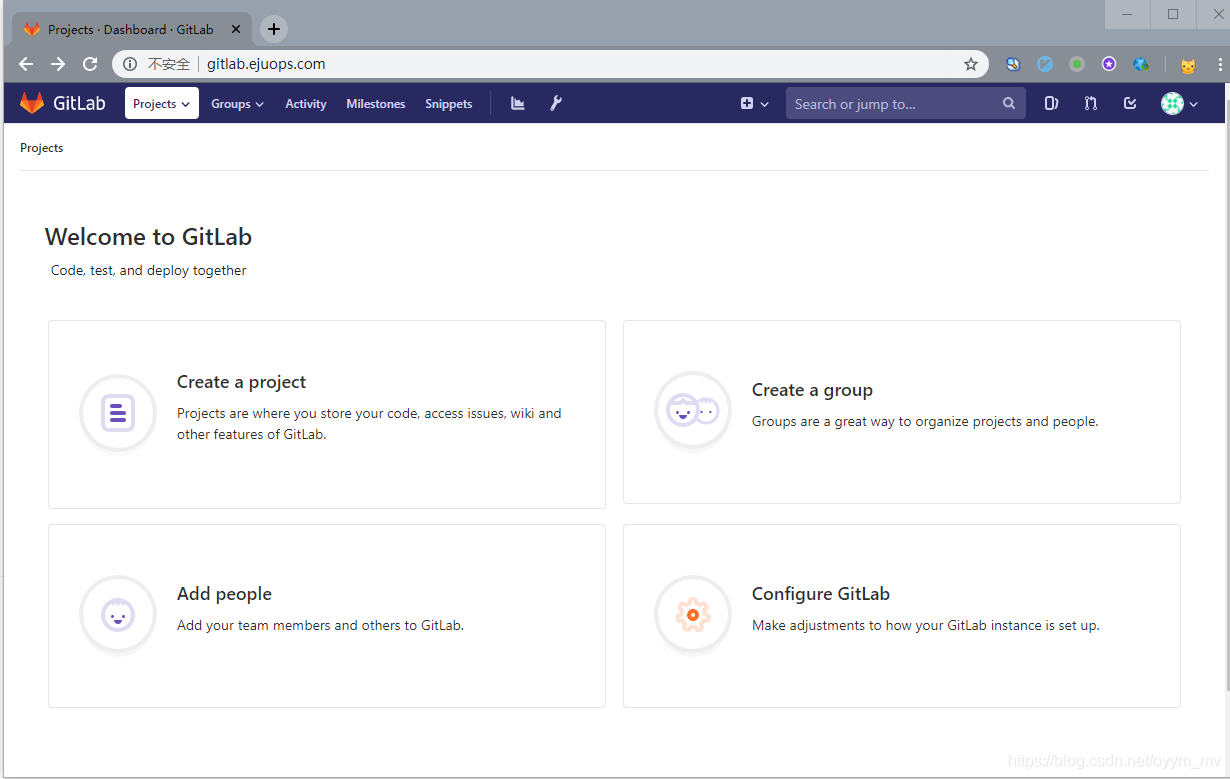Click the Projects breadcrumb
The image size is (1230, 779).
[42, 148]
